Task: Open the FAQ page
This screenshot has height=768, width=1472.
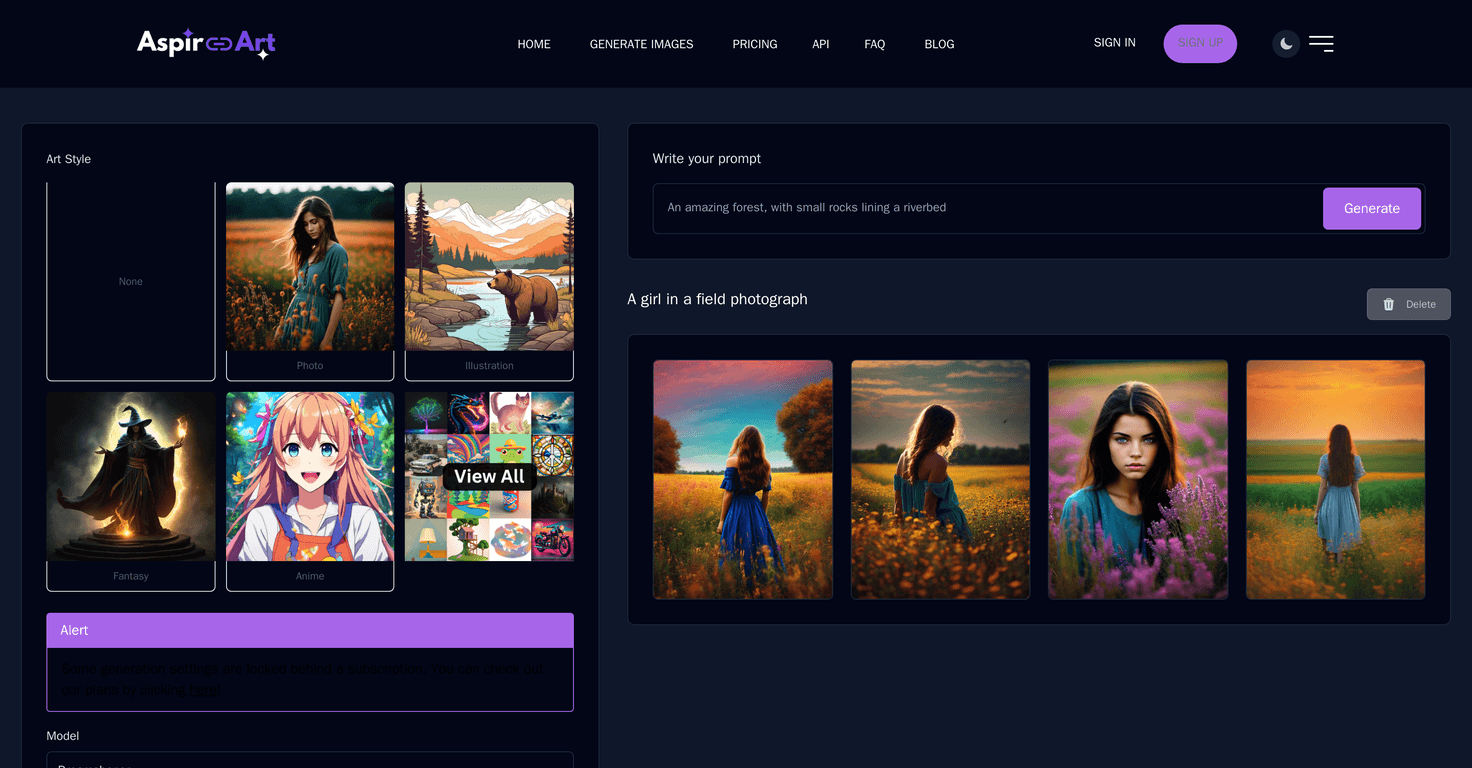Action: click(x=874, y=44)
